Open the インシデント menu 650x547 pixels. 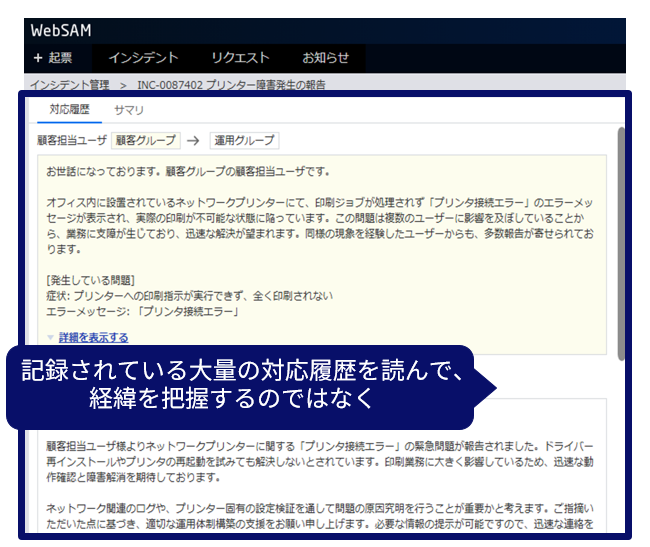(142, 58)
